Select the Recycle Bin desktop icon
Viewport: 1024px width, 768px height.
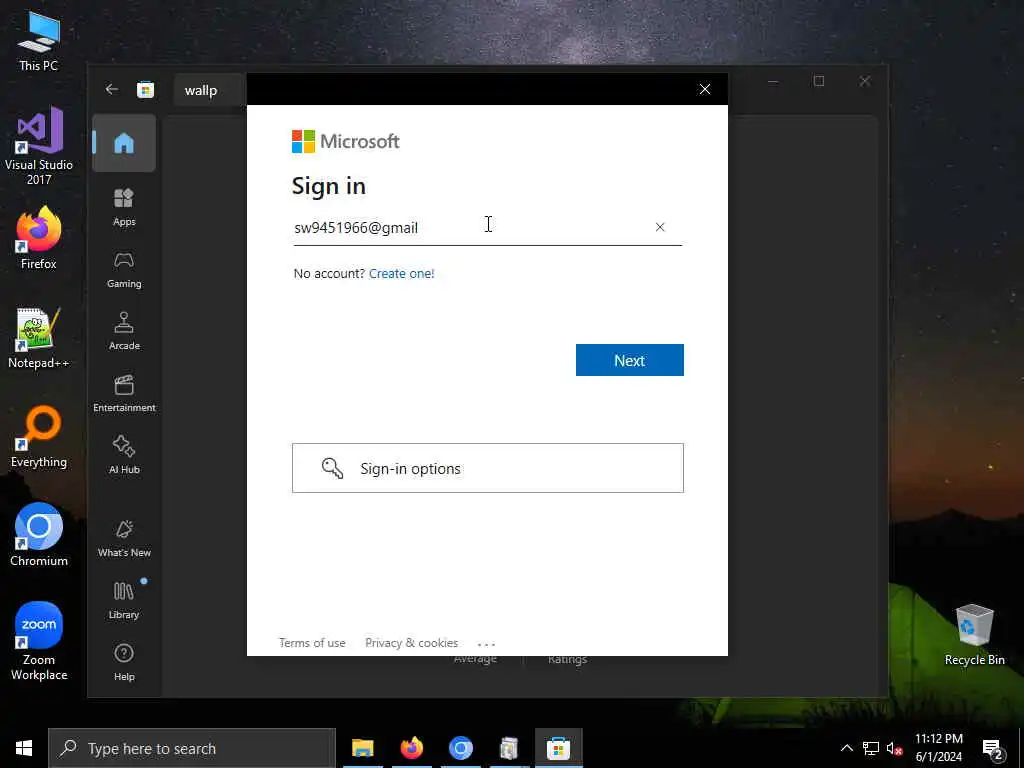(x=974, y=634)
